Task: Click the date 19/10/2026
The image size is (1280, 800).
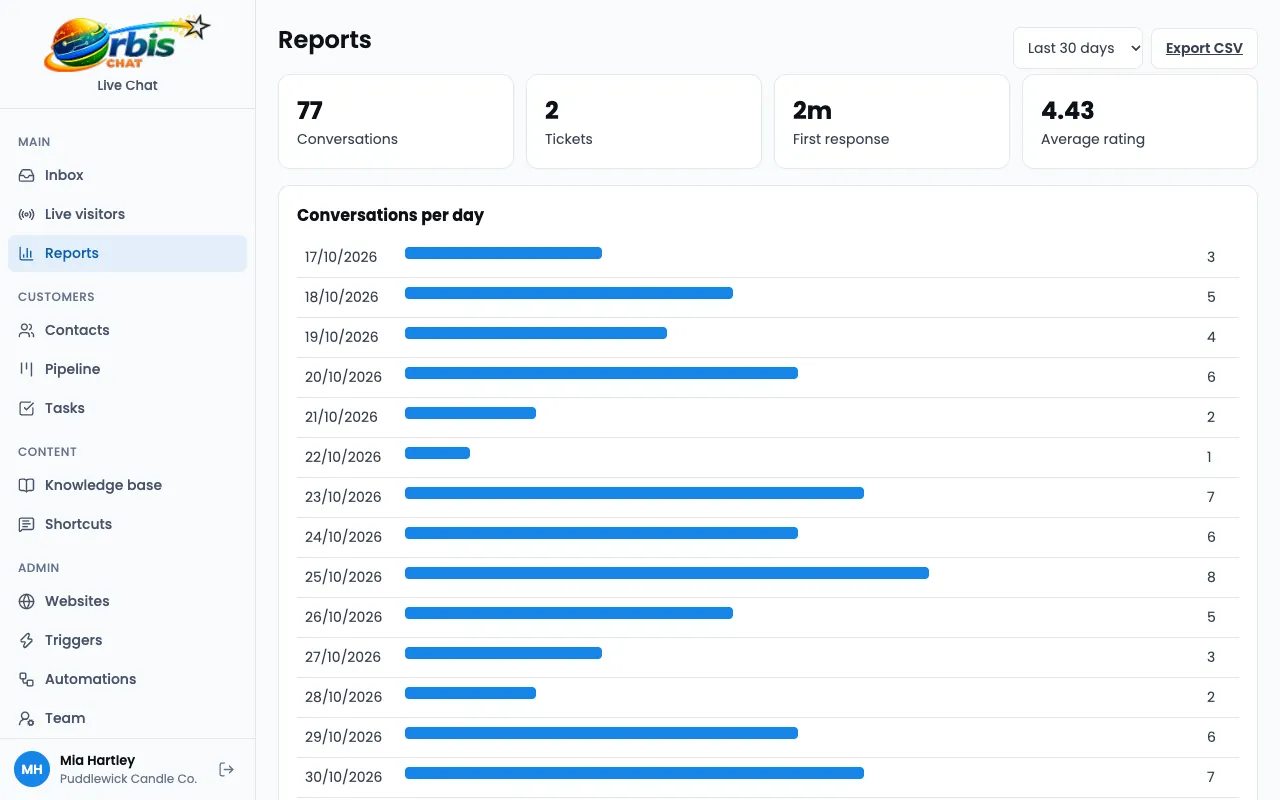Action: tap(342, 337)
